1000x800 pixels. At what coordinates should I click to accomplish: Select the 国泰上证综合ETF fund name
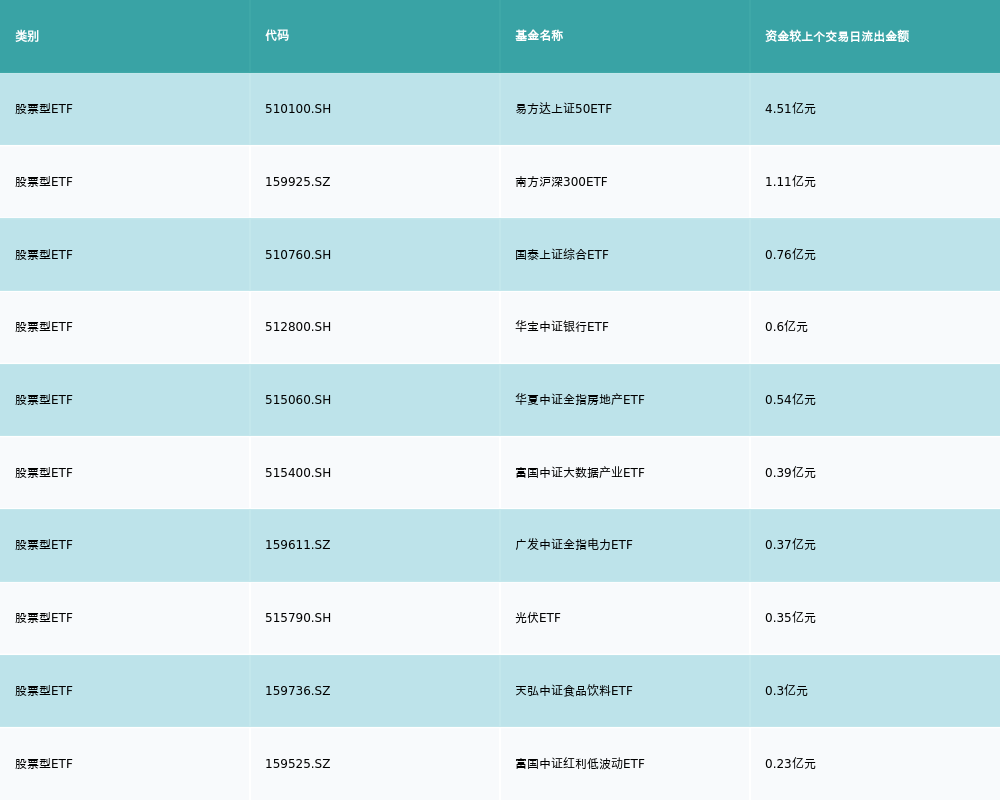[x=561, y=255]
